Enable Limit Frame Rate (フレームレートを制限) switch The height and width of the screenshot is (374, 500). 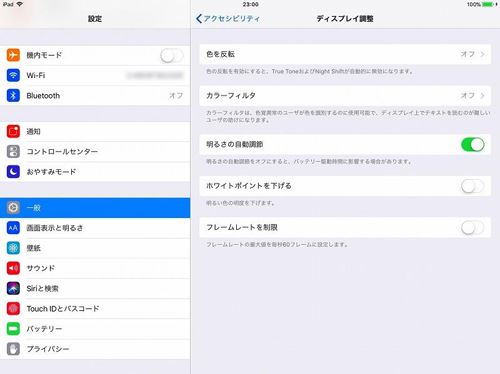473,228
